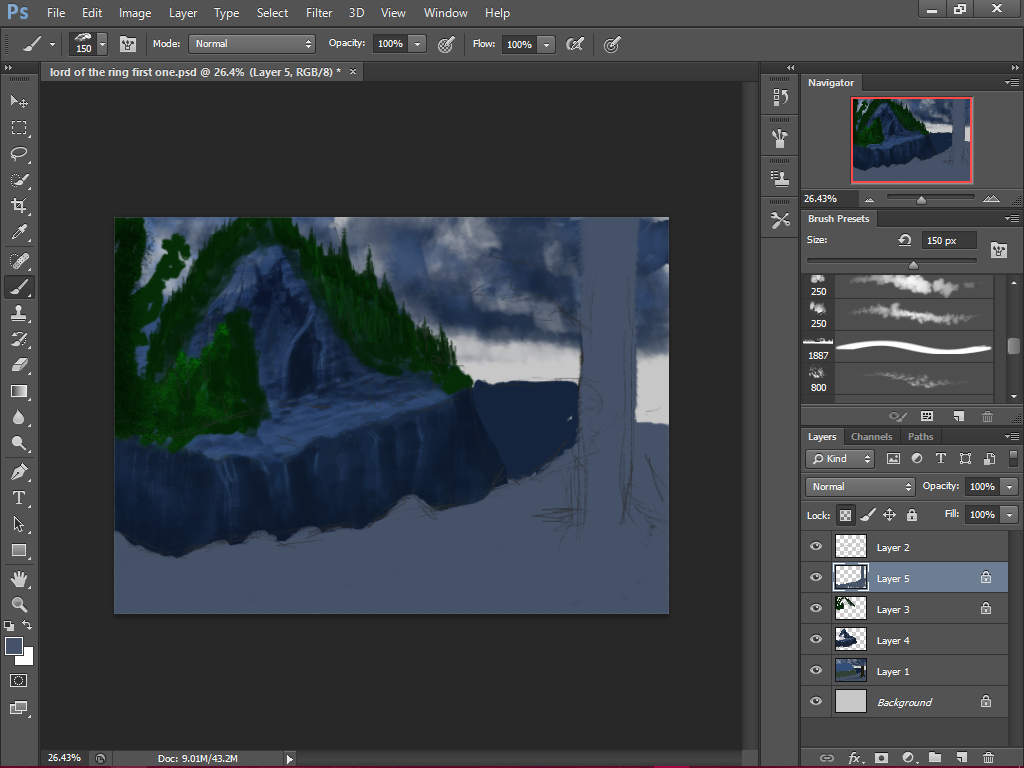Adjust the brush Size slider
The image size is (1024, 768).
[x=914, y=264]
